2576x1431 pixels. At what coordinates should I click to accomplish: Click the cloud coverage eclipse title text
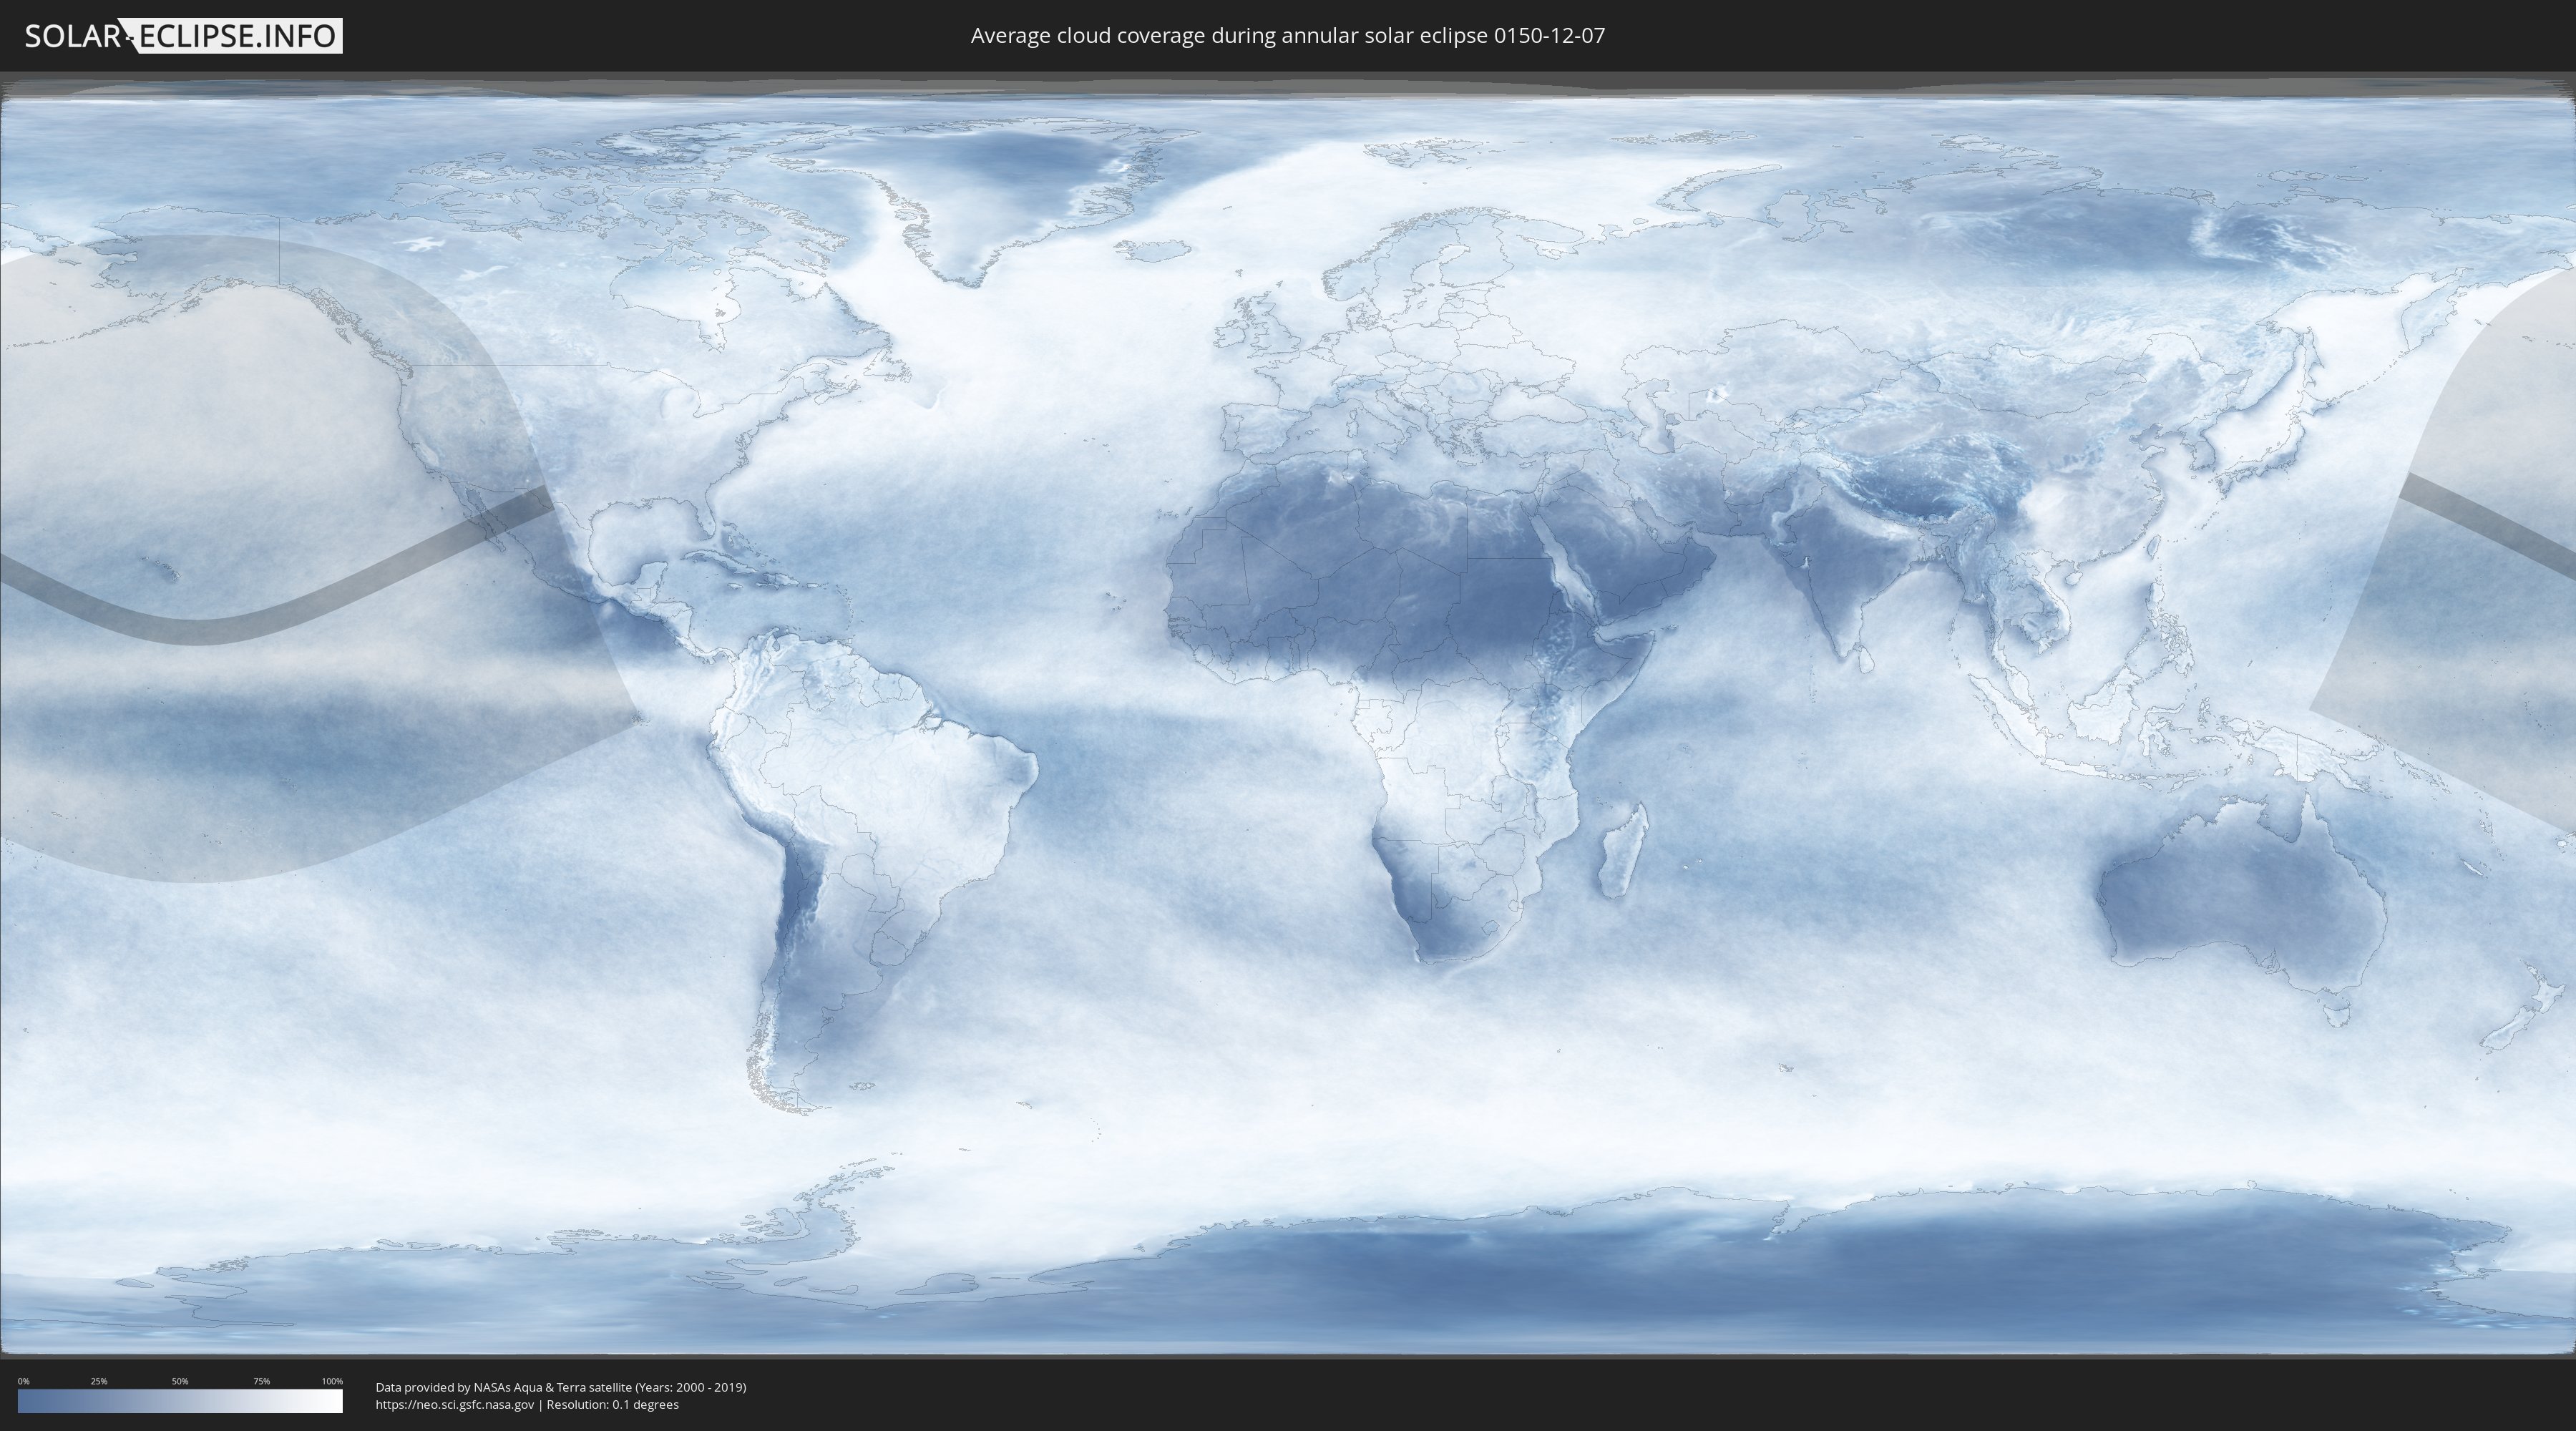[1288, 36]
